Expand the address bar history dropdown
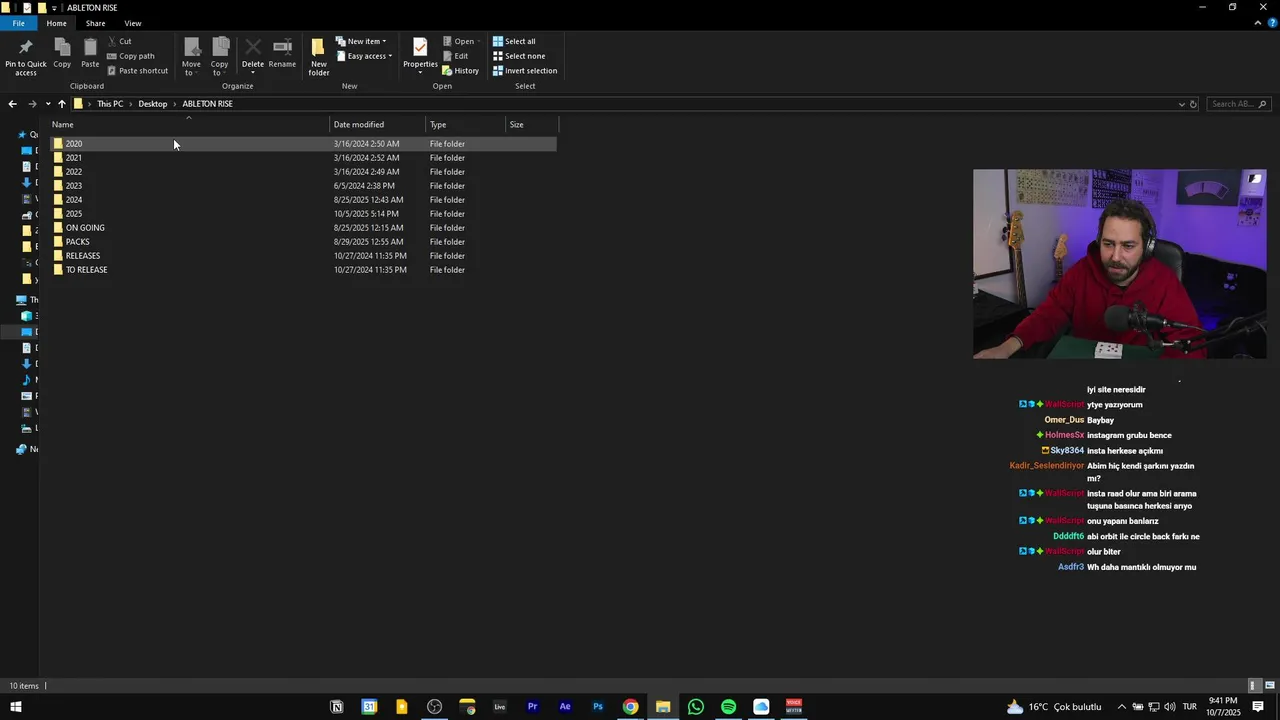1280x720 pixels. coord(1181,104)
